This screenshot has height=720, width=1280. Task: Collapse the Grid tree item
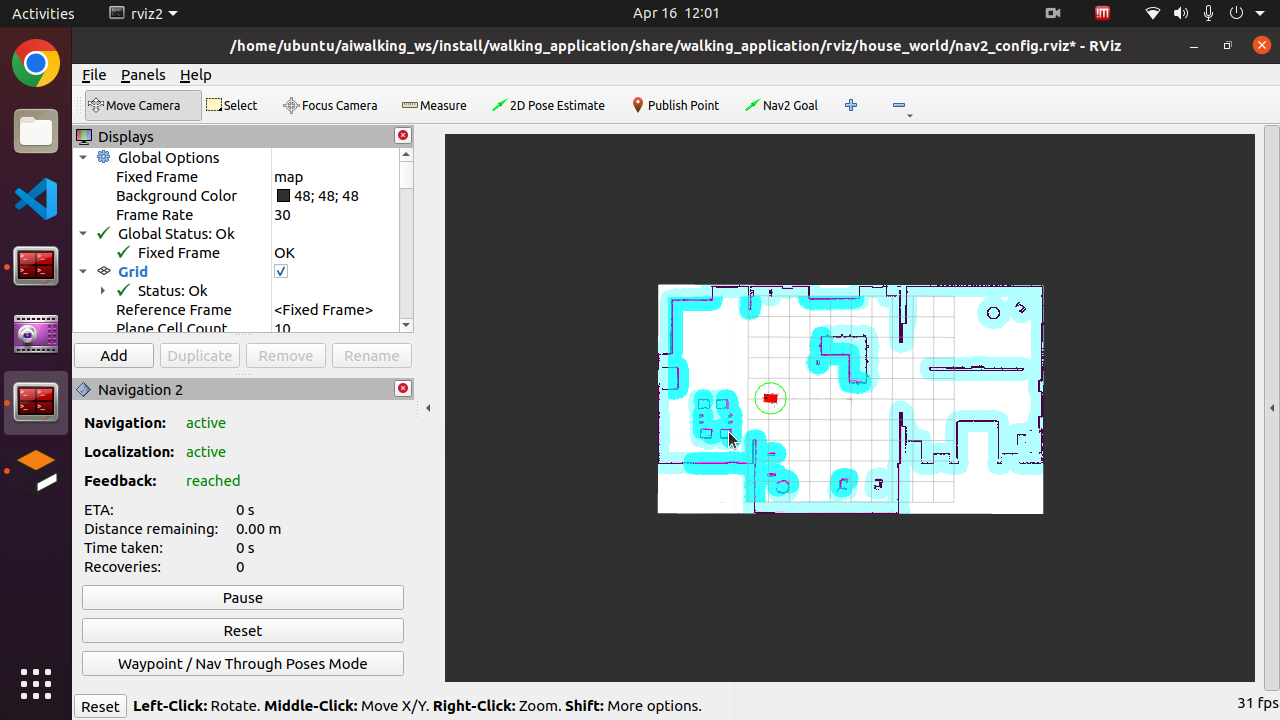pyautogui.click(x=84, y=271)
